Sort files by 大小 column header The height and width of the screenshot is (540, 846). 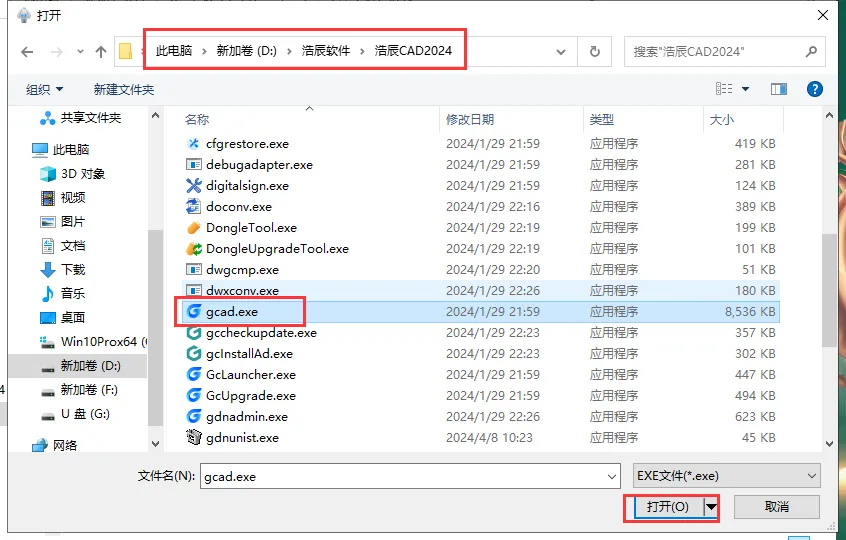(x=721, y=120)
